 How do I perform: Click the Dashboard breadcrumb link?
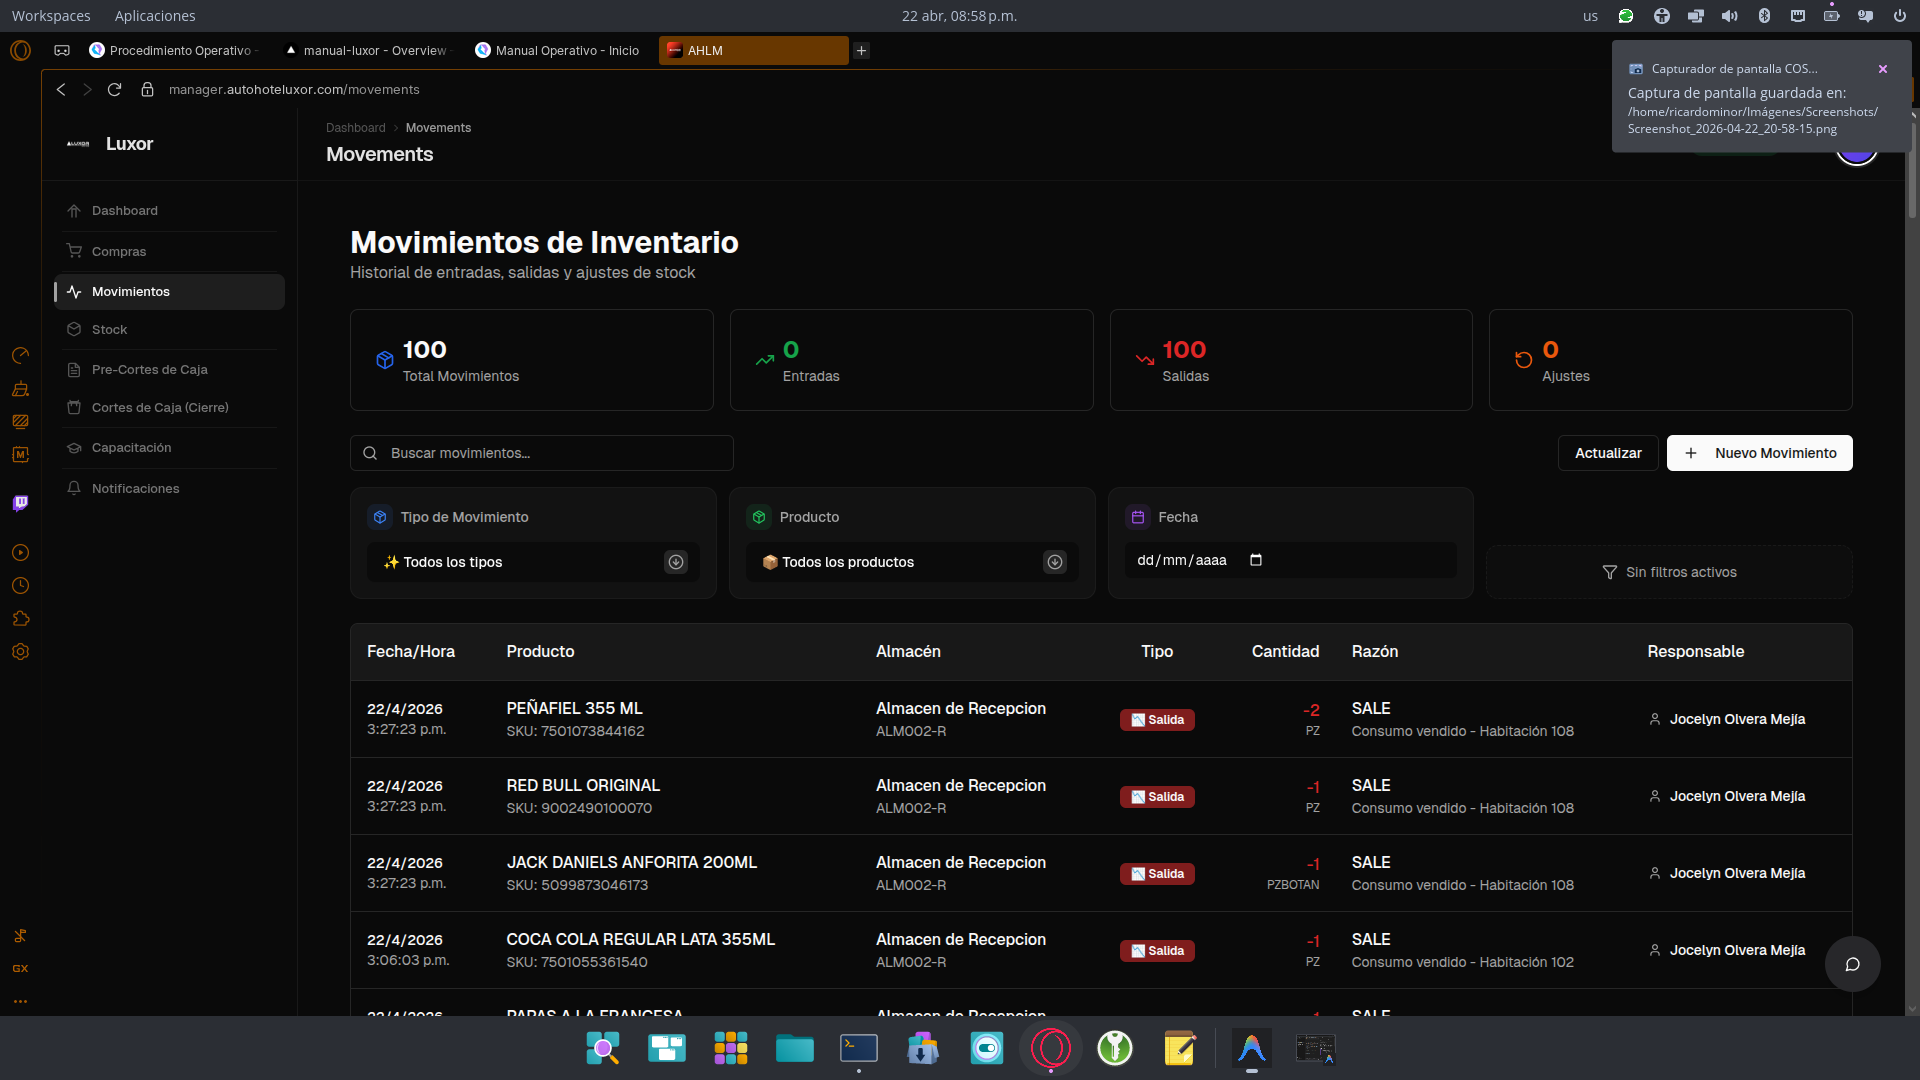click(355, 128)
